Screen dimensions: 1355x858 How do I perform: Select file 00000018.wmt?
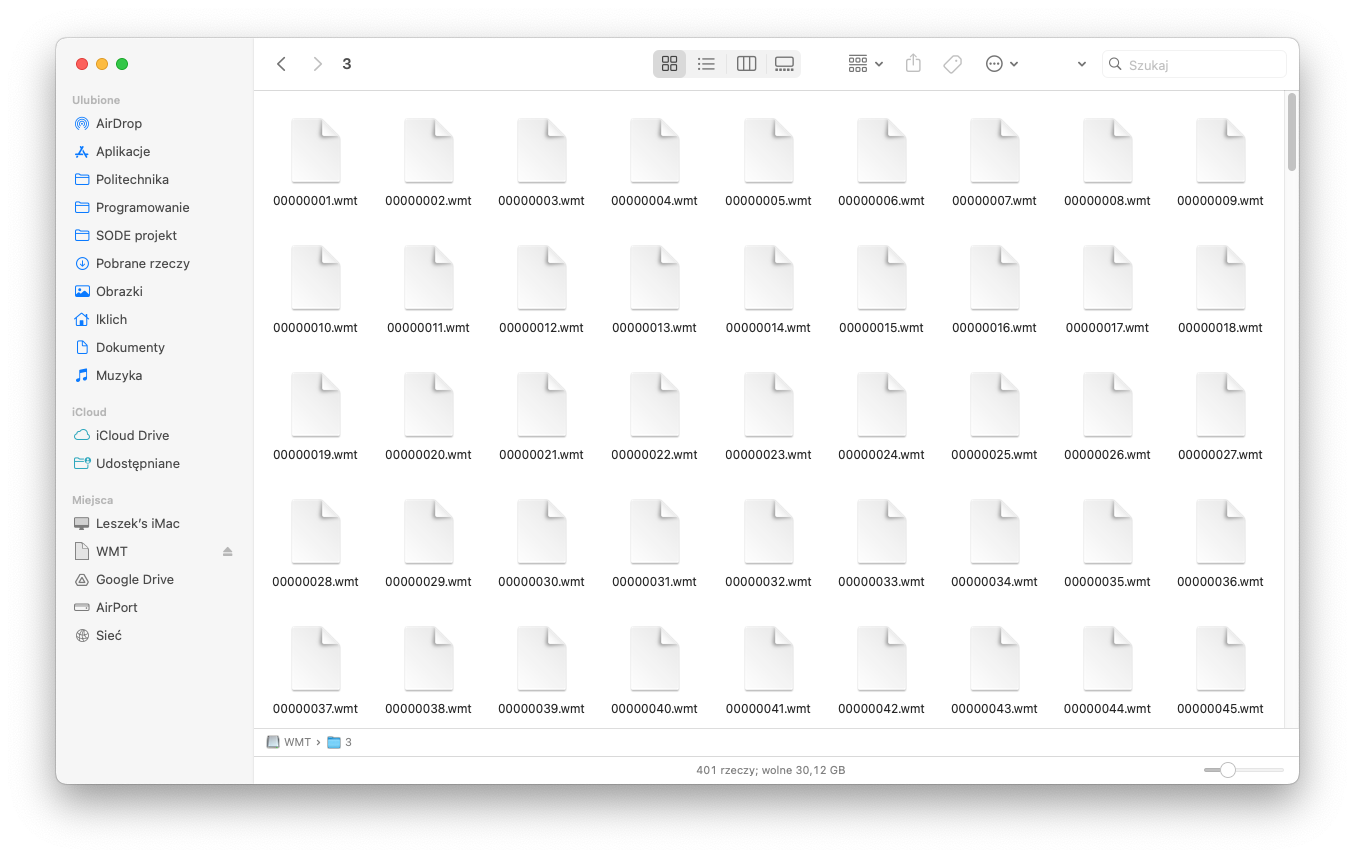pos(1220,291)
